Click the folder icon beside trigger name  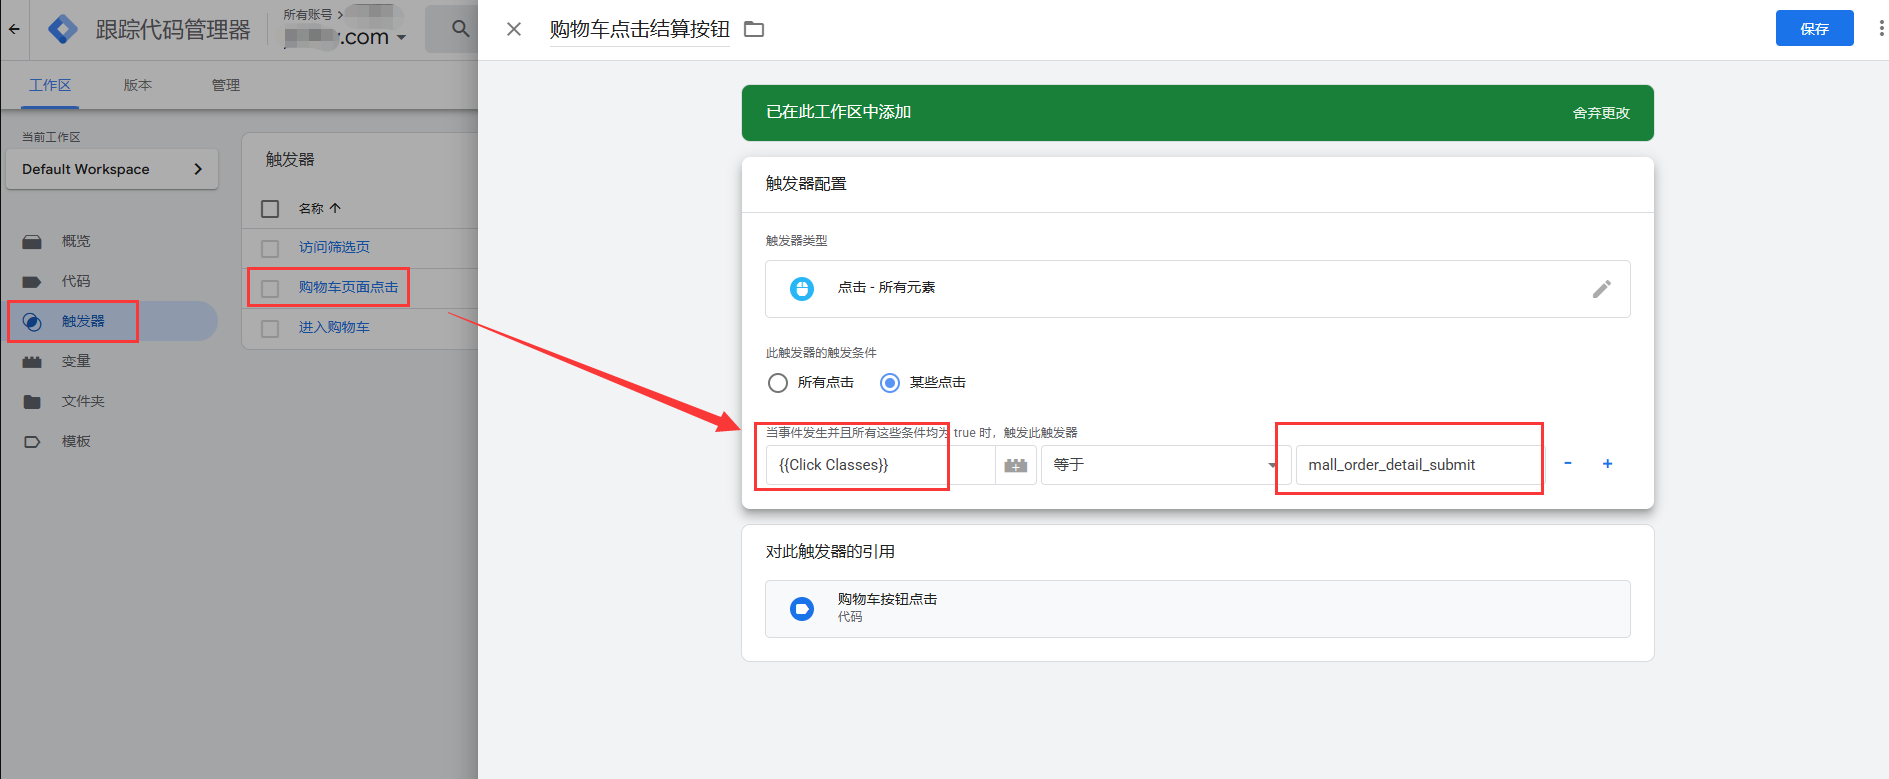pyautogui.click(x=754, y=29)
